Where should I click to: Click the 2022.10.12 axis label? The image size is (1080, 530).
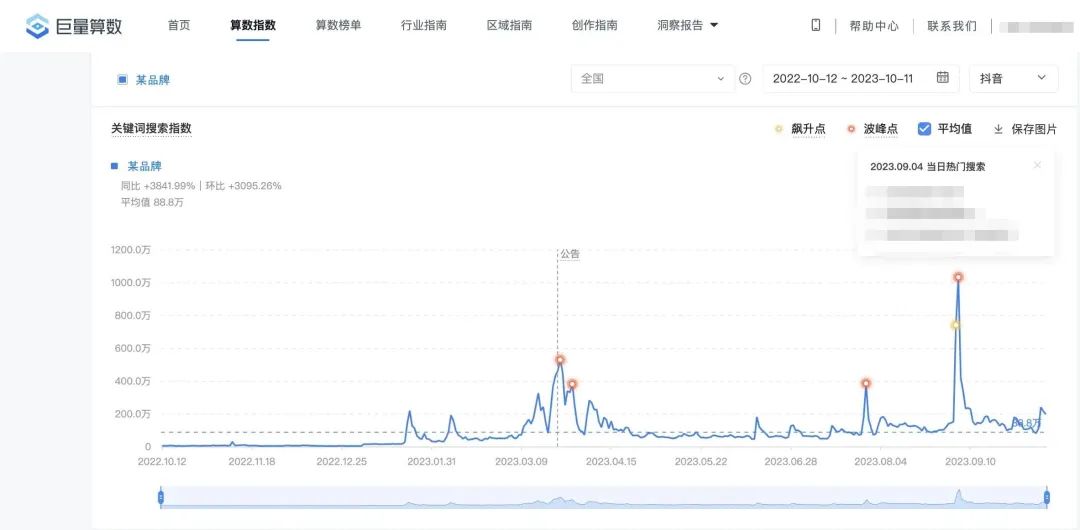[x=161, y=462]
